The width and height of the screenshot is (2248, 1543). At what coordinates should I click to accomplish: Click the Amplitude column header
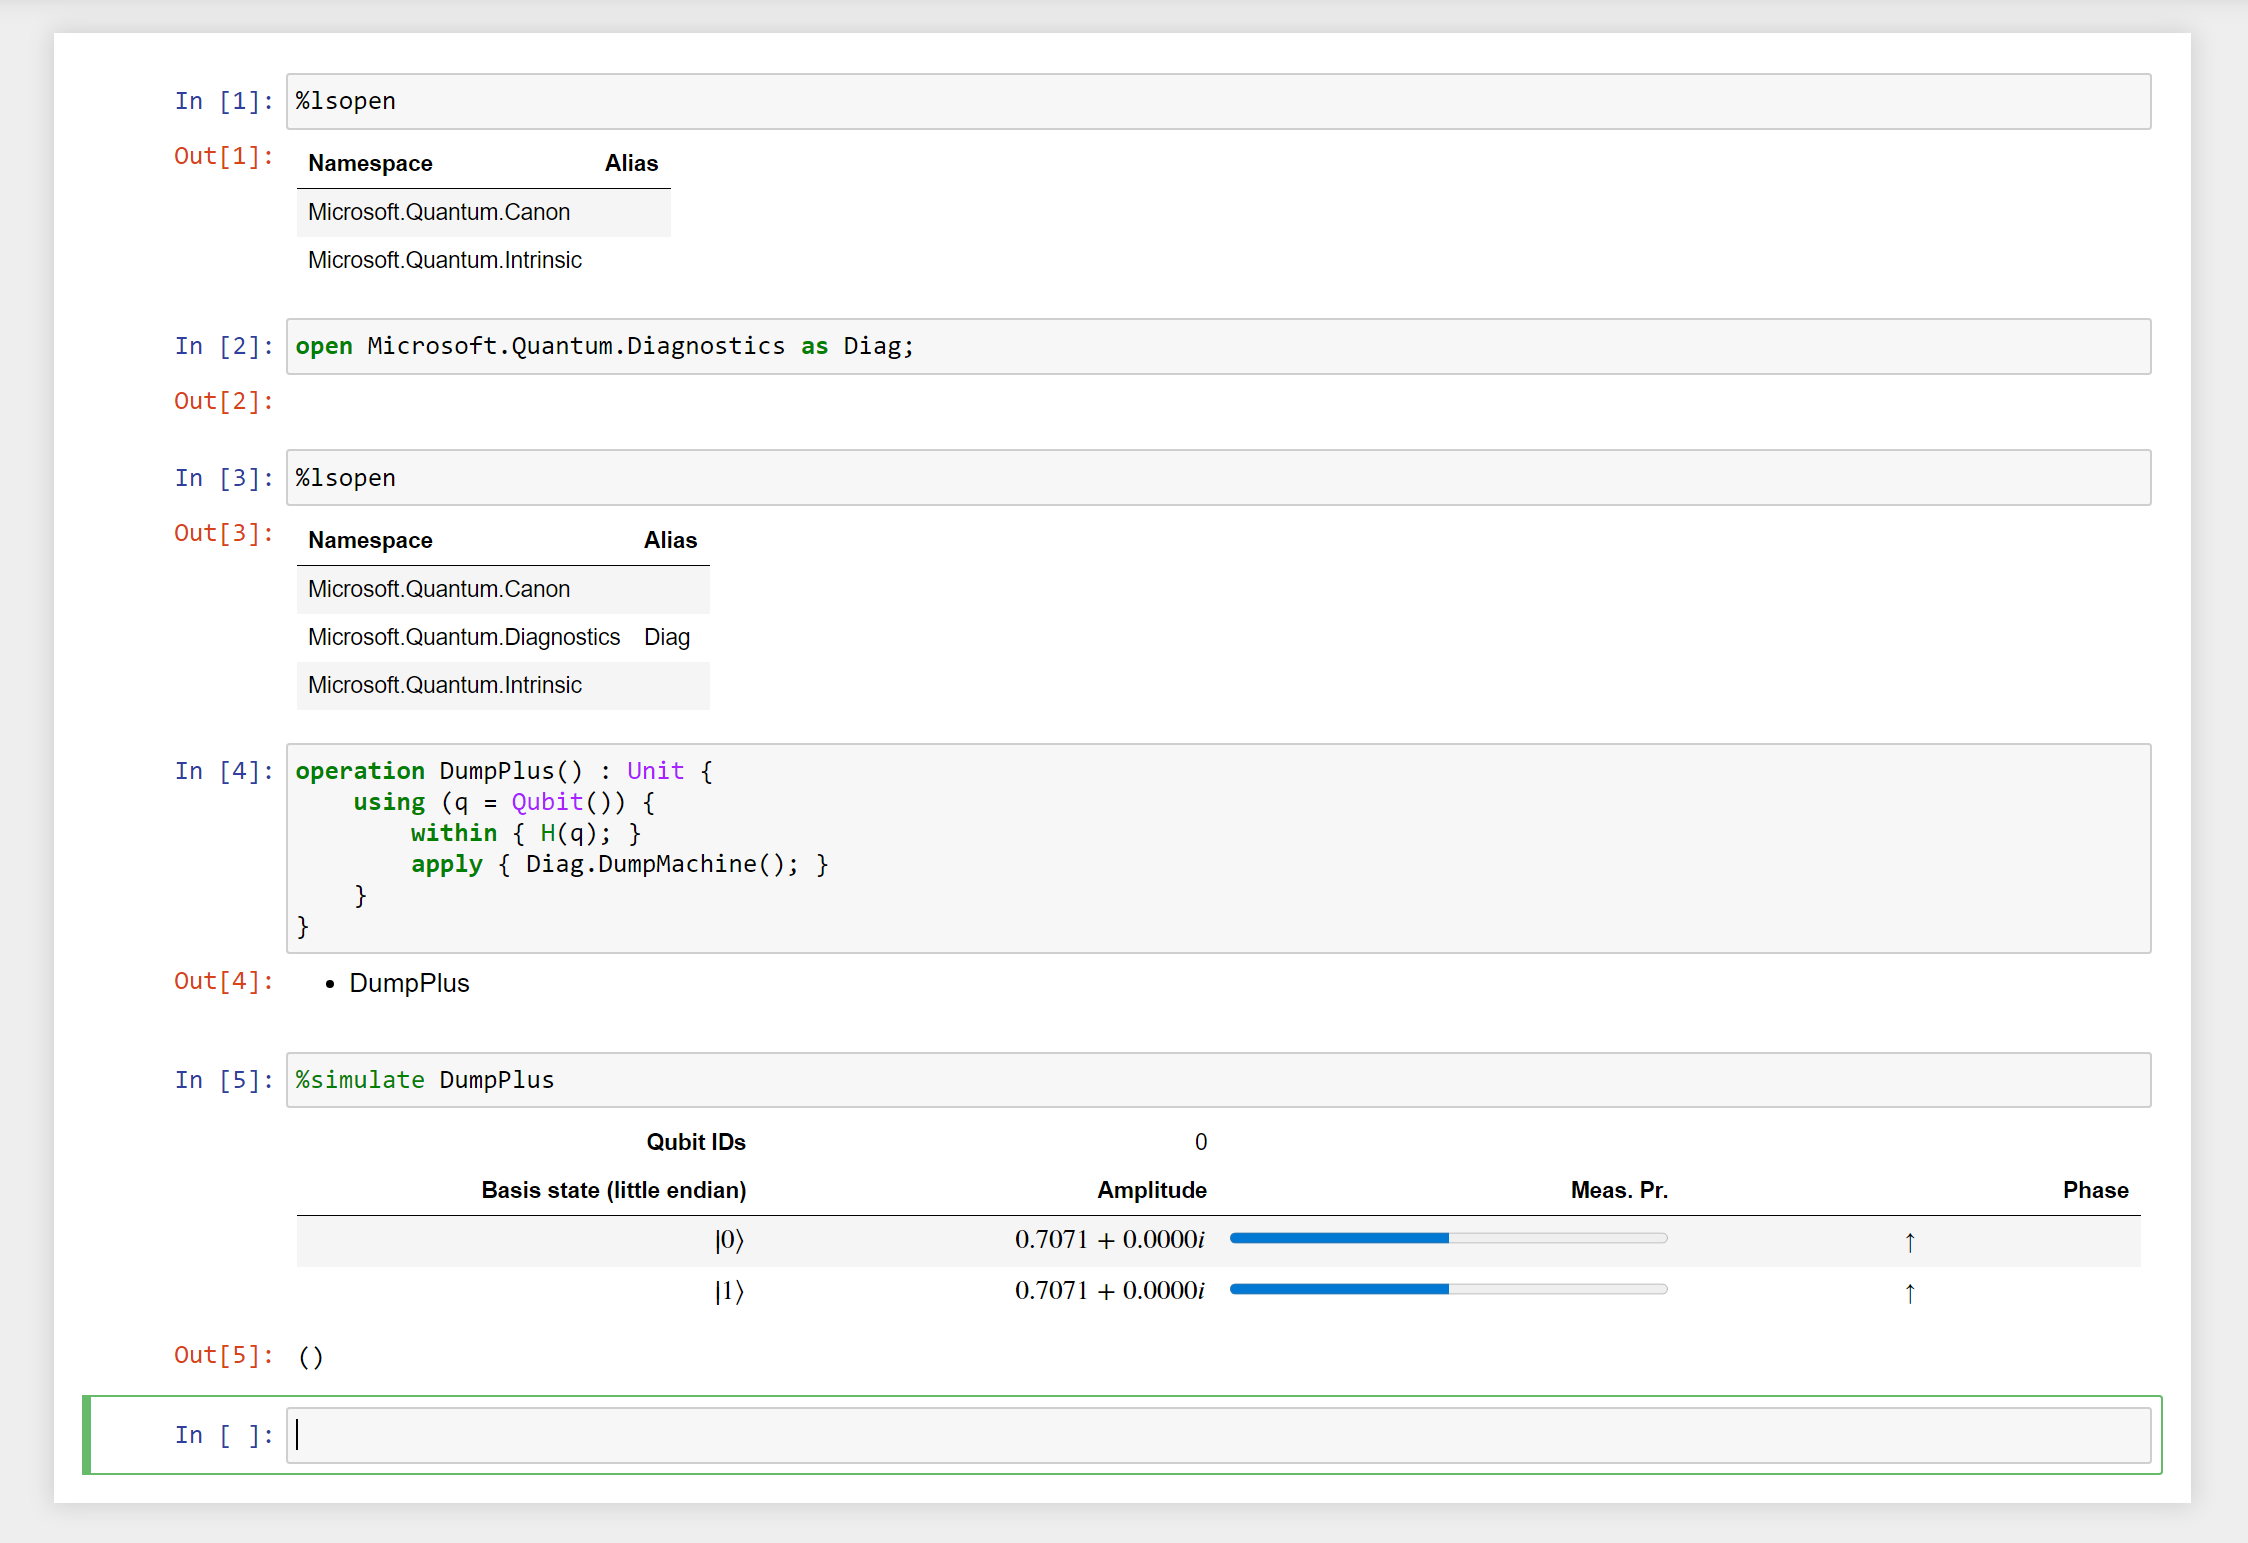tap(1151, 1190)
